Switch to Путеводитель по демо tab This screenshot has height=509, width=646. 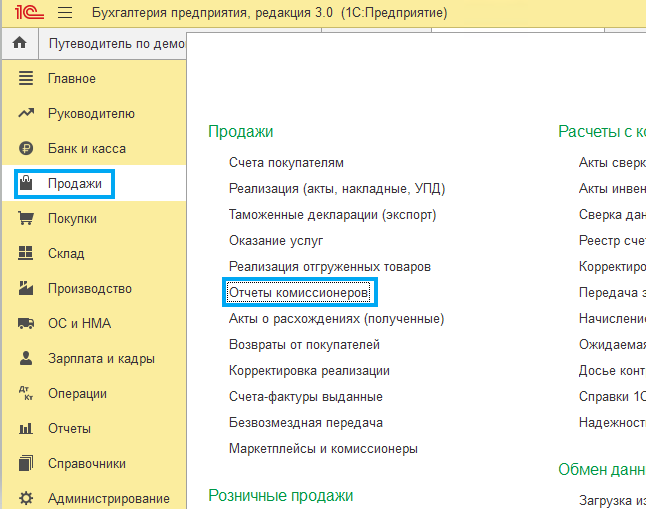click(116, 44)
